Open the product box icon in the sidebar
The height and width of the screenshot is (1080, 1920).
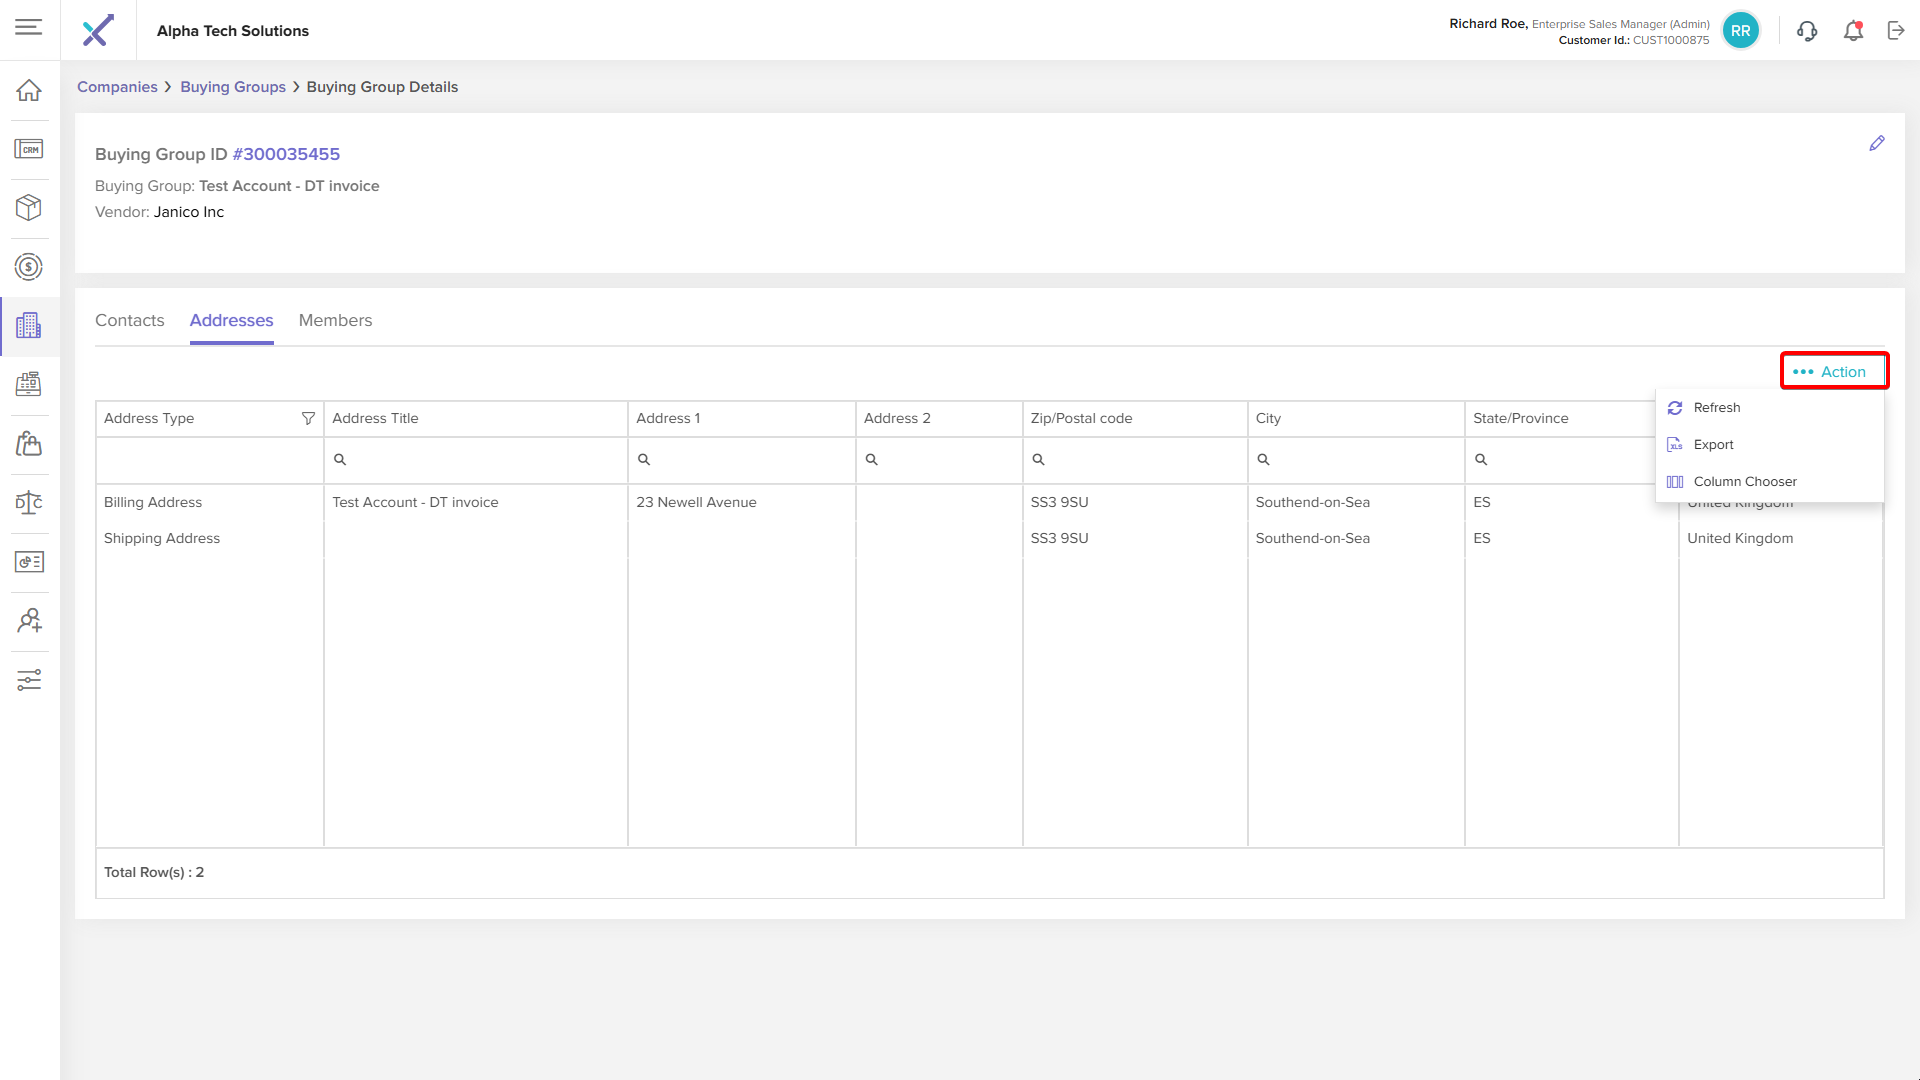click(29, 207)
